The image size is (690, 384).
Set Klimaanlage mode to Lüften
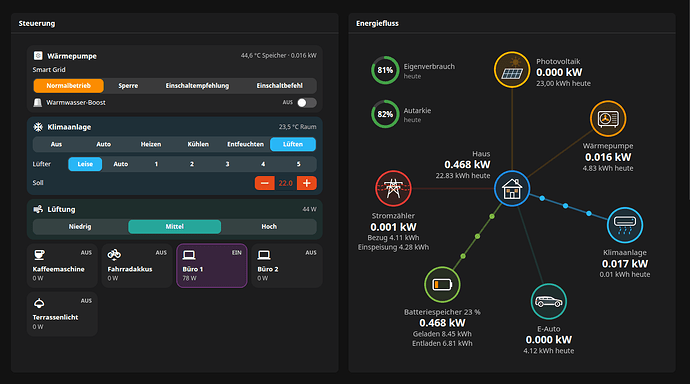(x=293, y=144)
